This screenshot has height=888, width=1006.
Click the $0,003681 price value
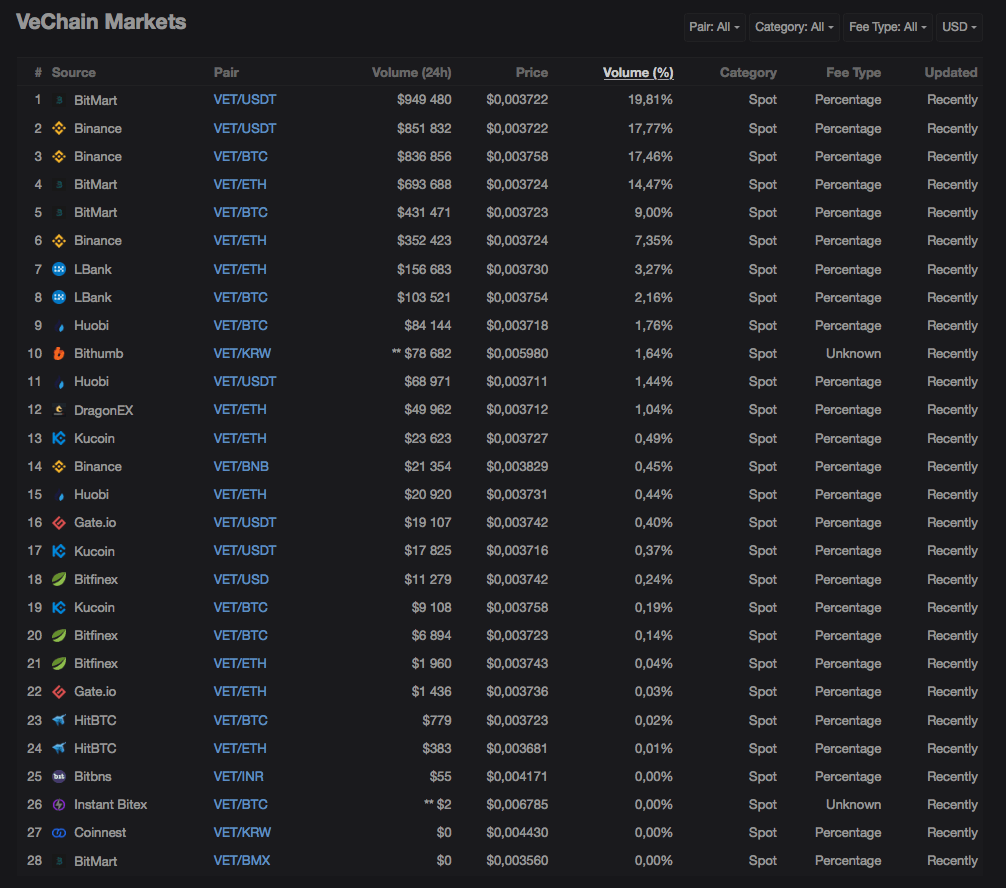tap(517, 748)
